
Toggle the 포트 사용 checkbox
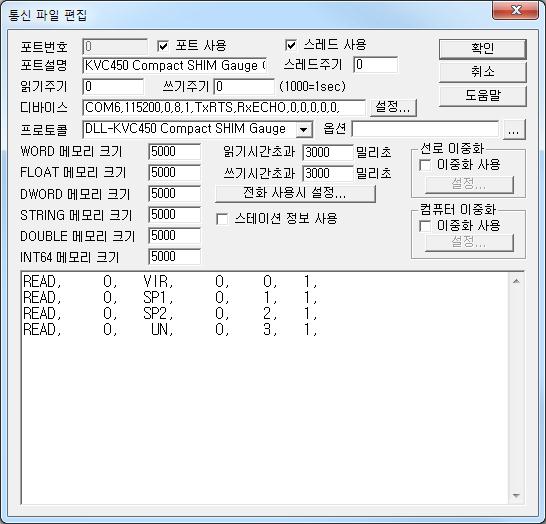(163, 46)
